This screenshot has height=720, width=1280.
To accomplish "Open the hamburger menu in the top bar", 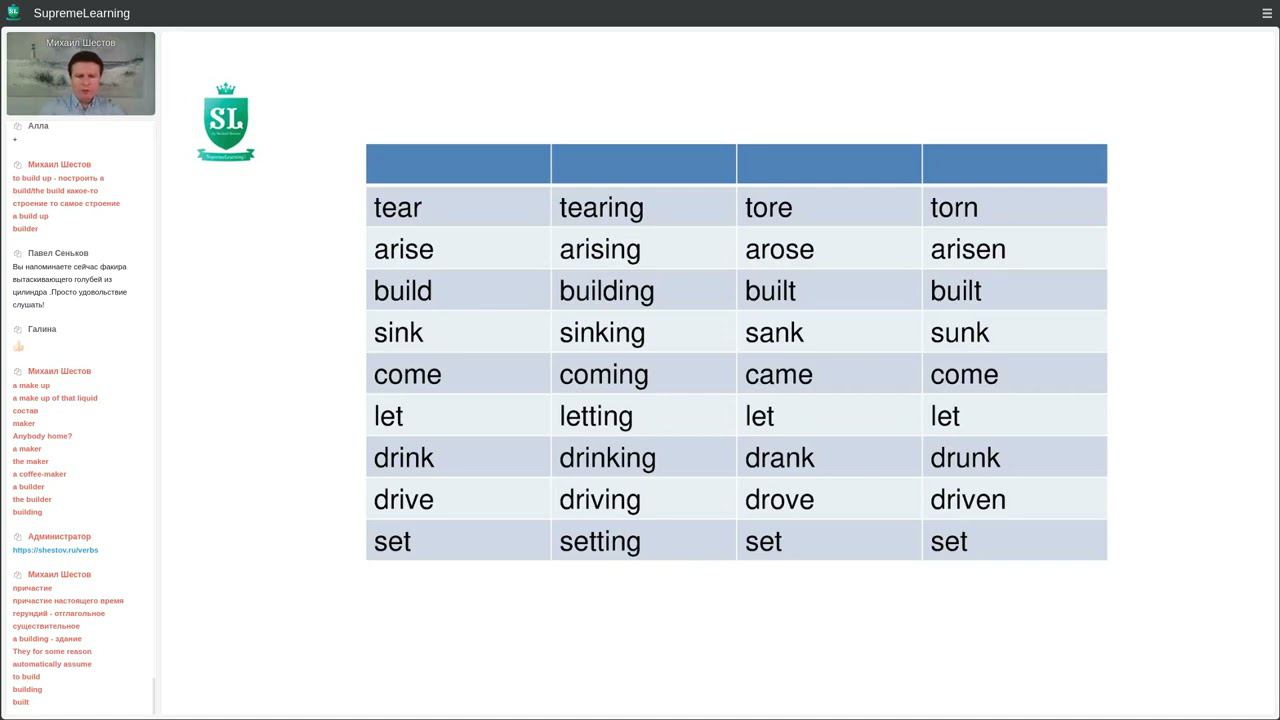I will [1267, 14].
